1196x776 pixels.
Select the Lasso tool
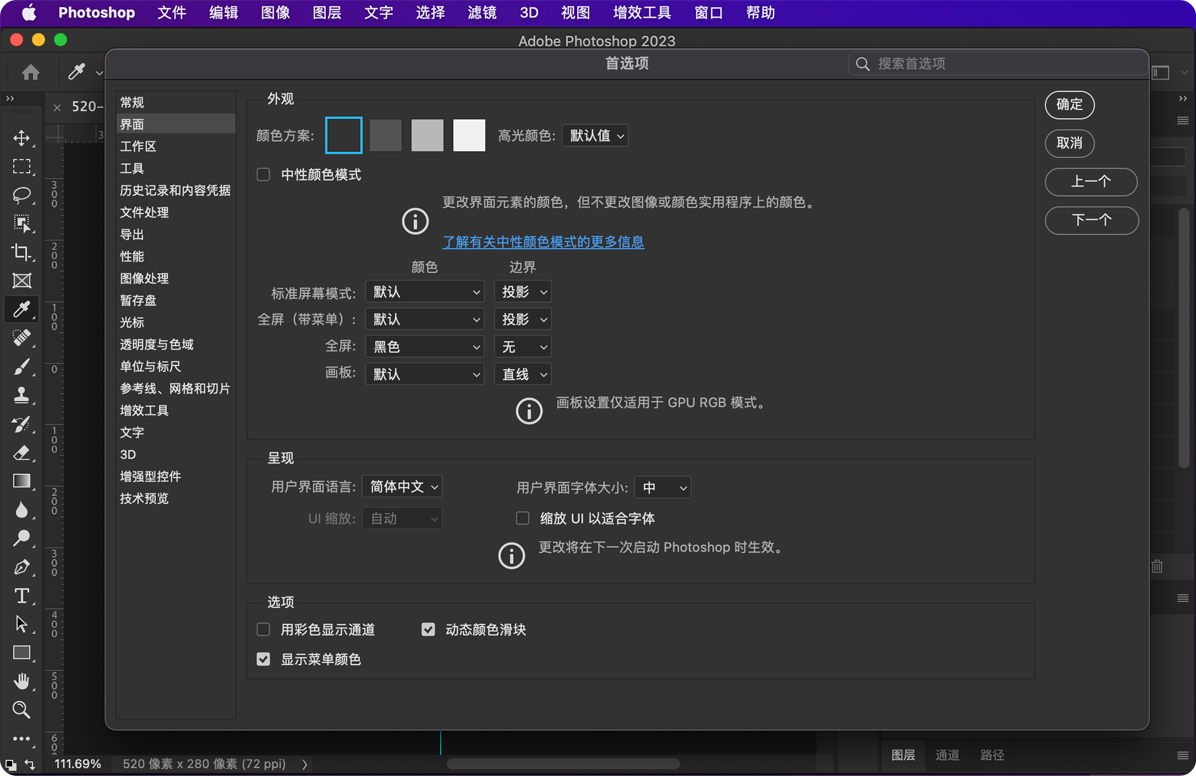pyautogui.click(x=21, y=195)
